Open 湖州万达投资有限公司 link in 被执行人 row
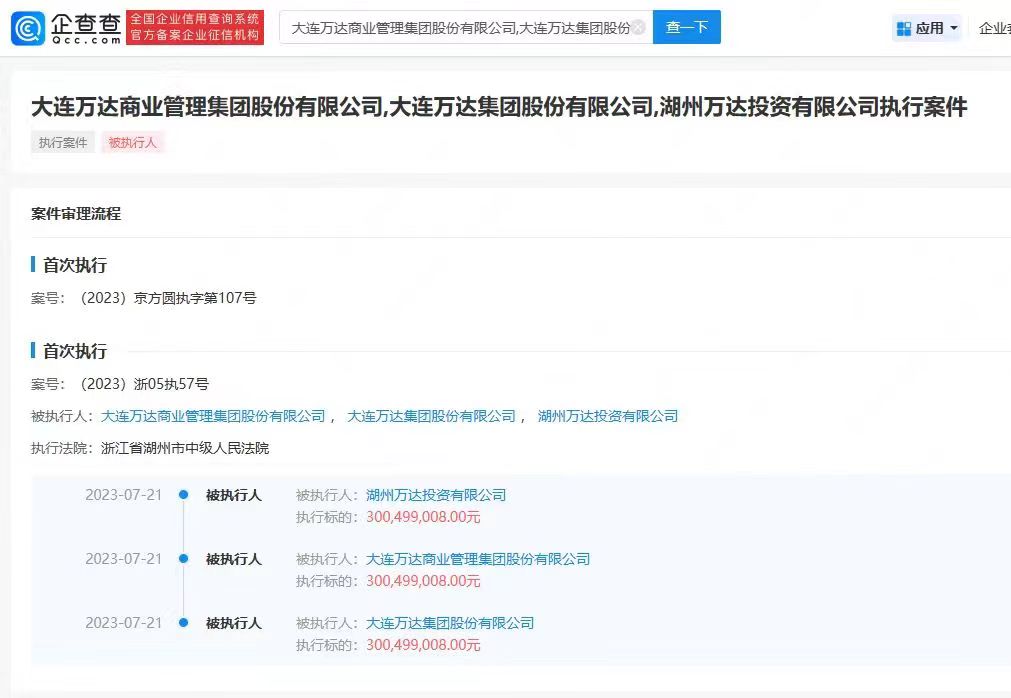Screen dimensions: 1011x698 tap(607, 416)
